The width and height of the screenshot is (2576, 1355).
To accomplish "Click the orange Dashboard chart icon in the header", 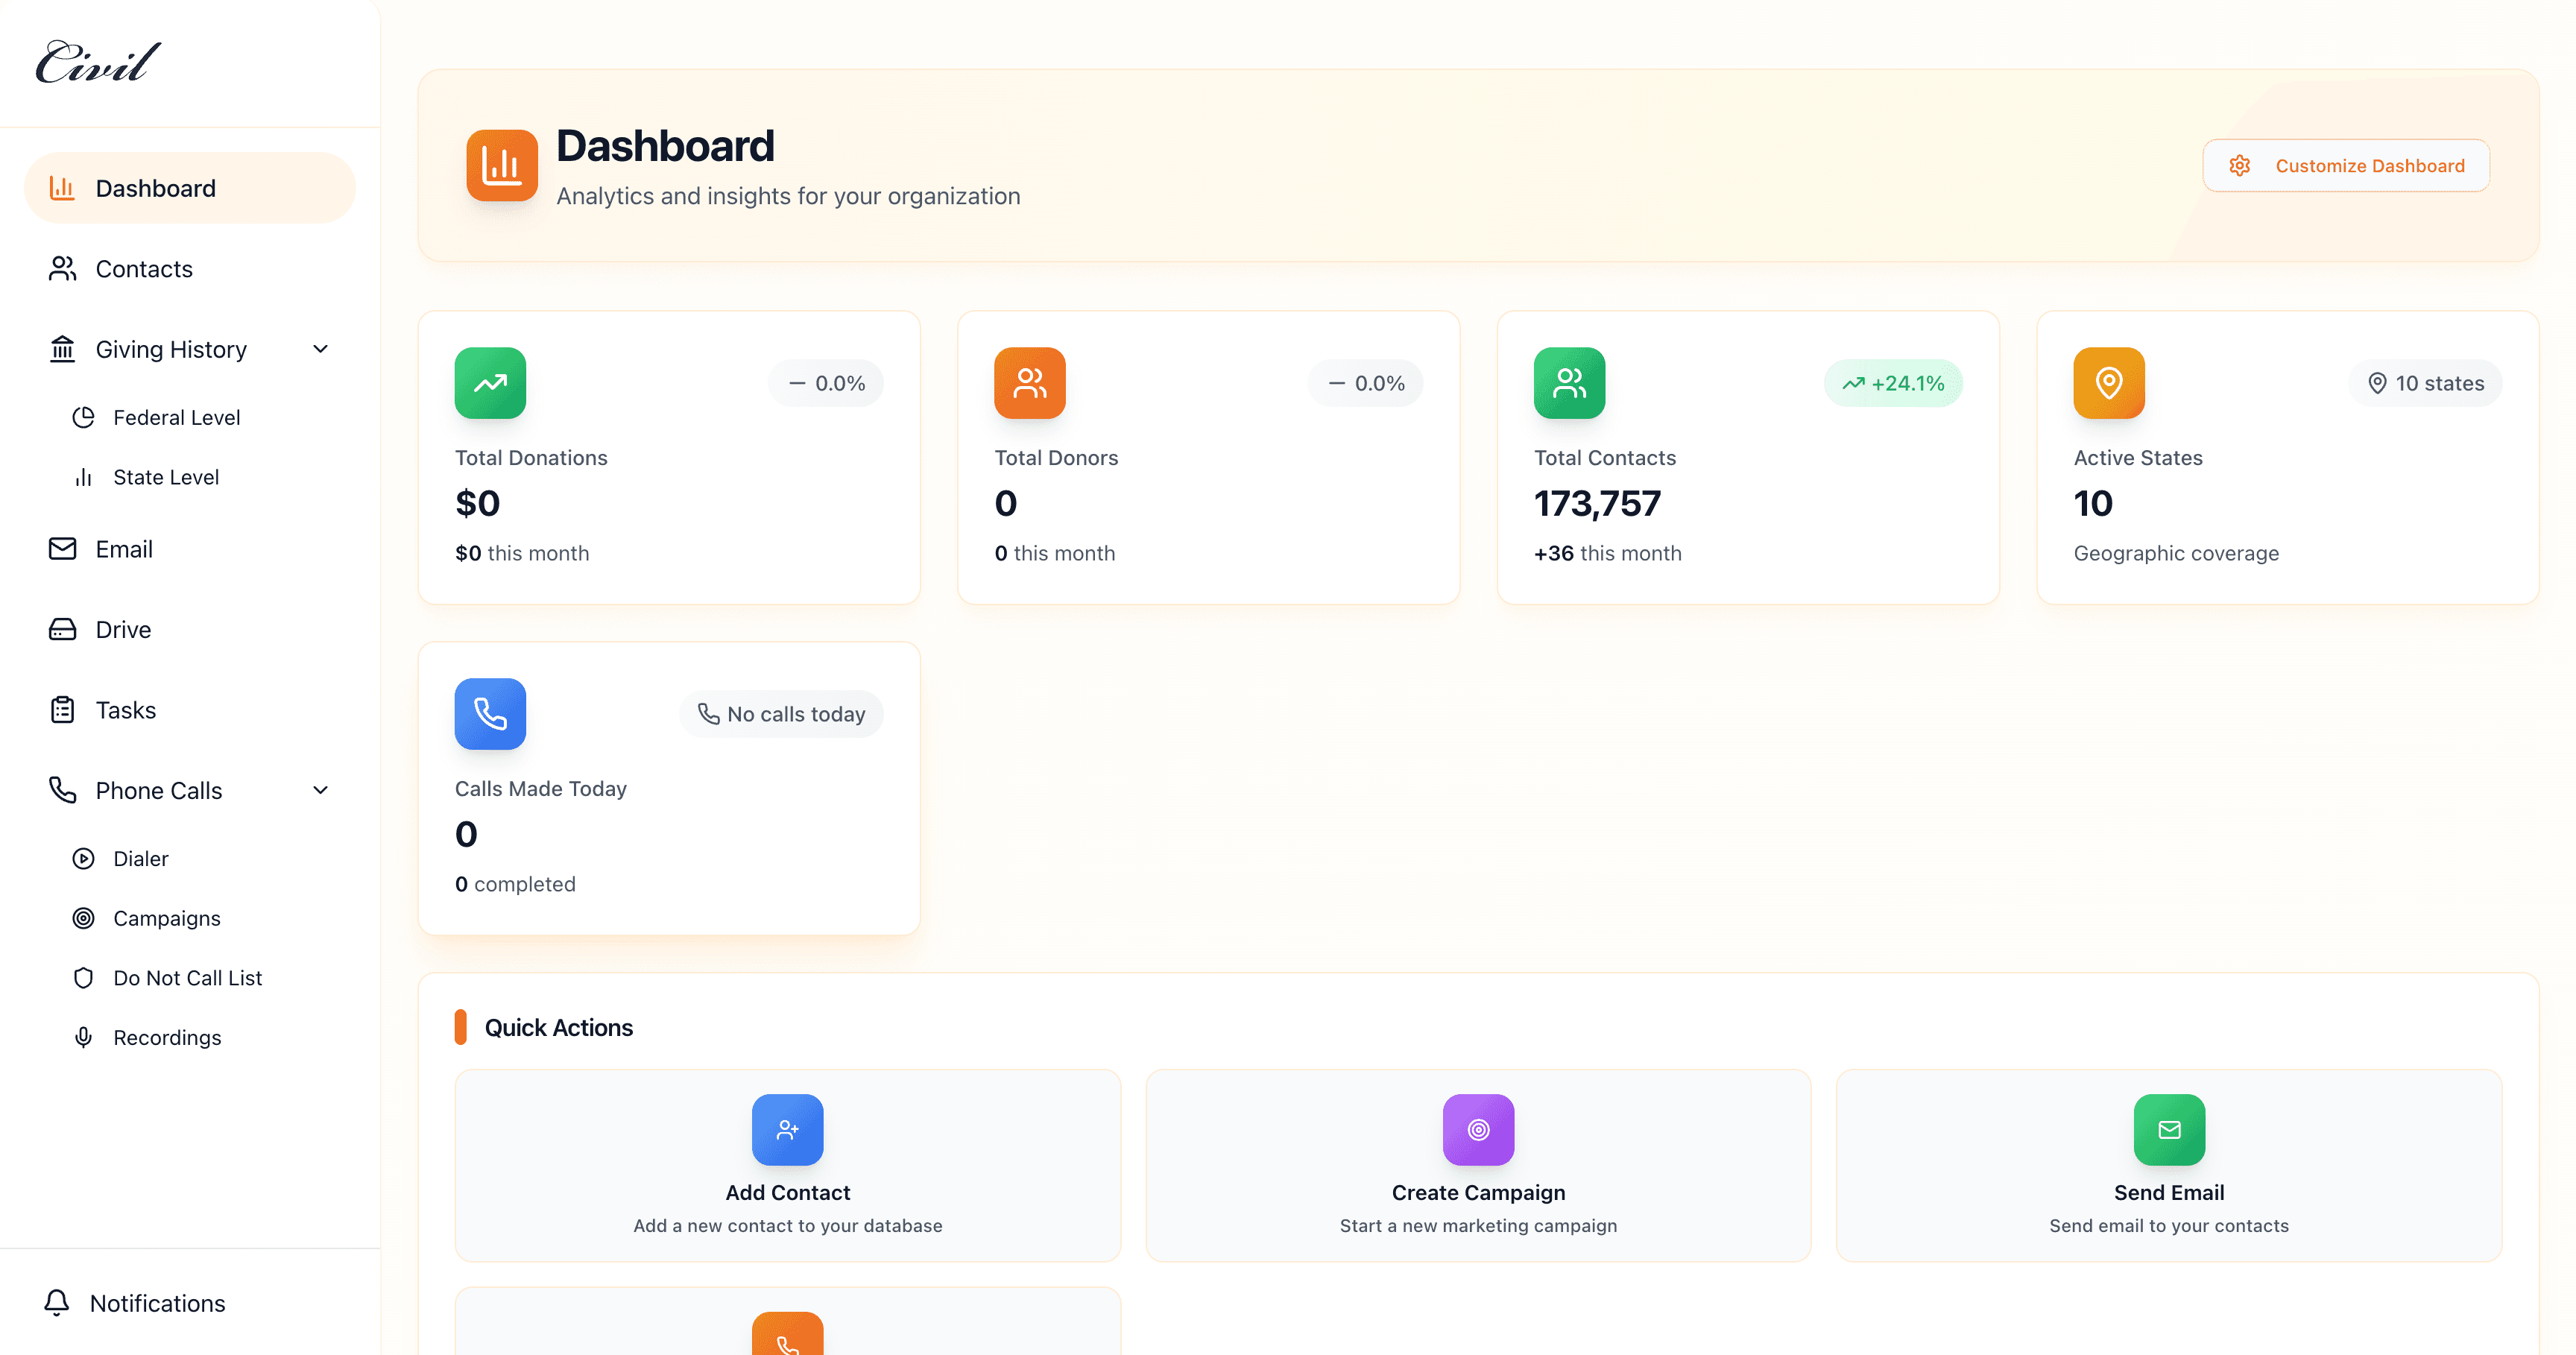I will click(501, 166).
